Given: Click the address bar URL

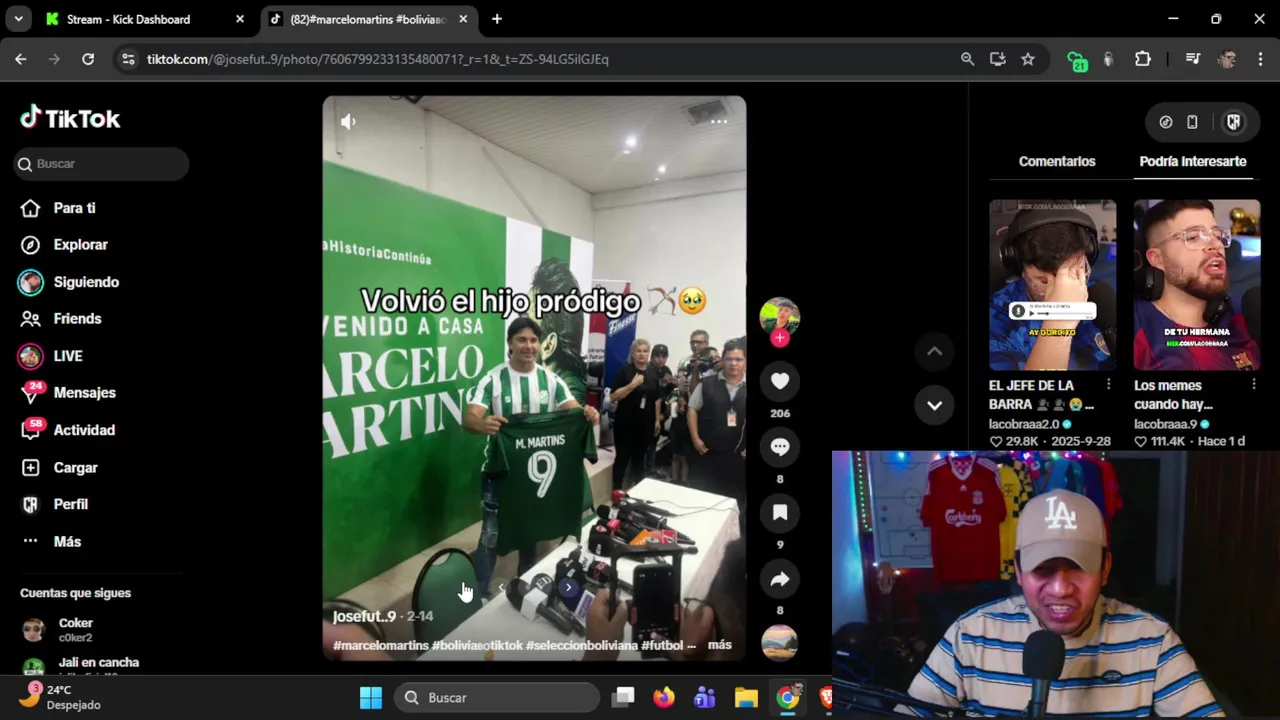Looking at the screenshot, I should pyautogui.click(x=377, y=59).
